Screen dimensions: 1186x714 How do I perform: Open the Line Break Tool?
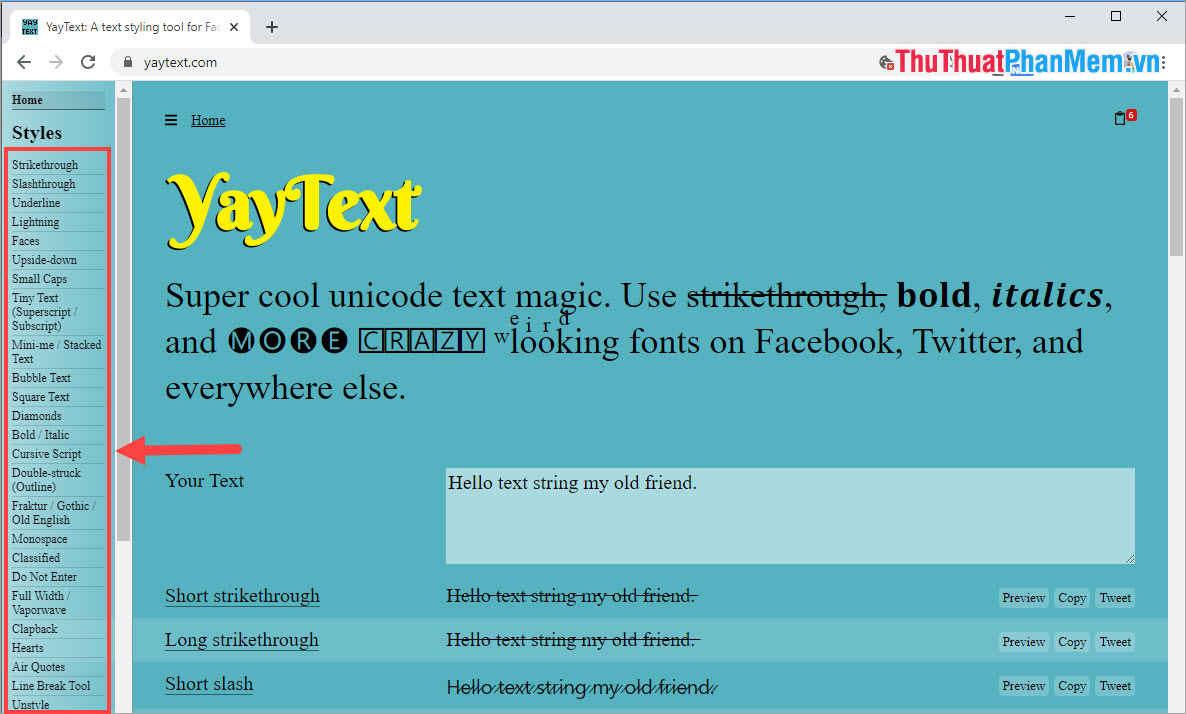tap(51, 685)
